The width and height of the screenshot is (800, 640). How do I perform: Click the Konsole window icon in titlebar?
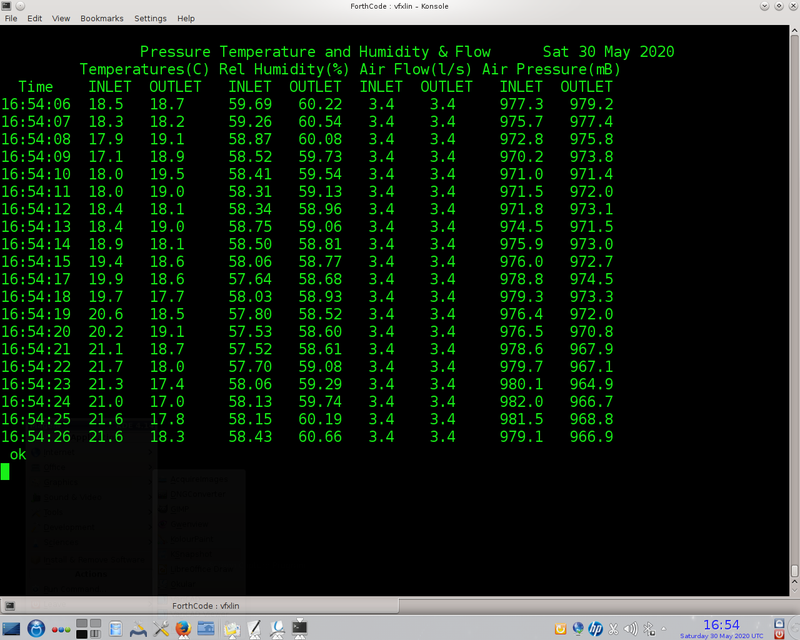8,6
